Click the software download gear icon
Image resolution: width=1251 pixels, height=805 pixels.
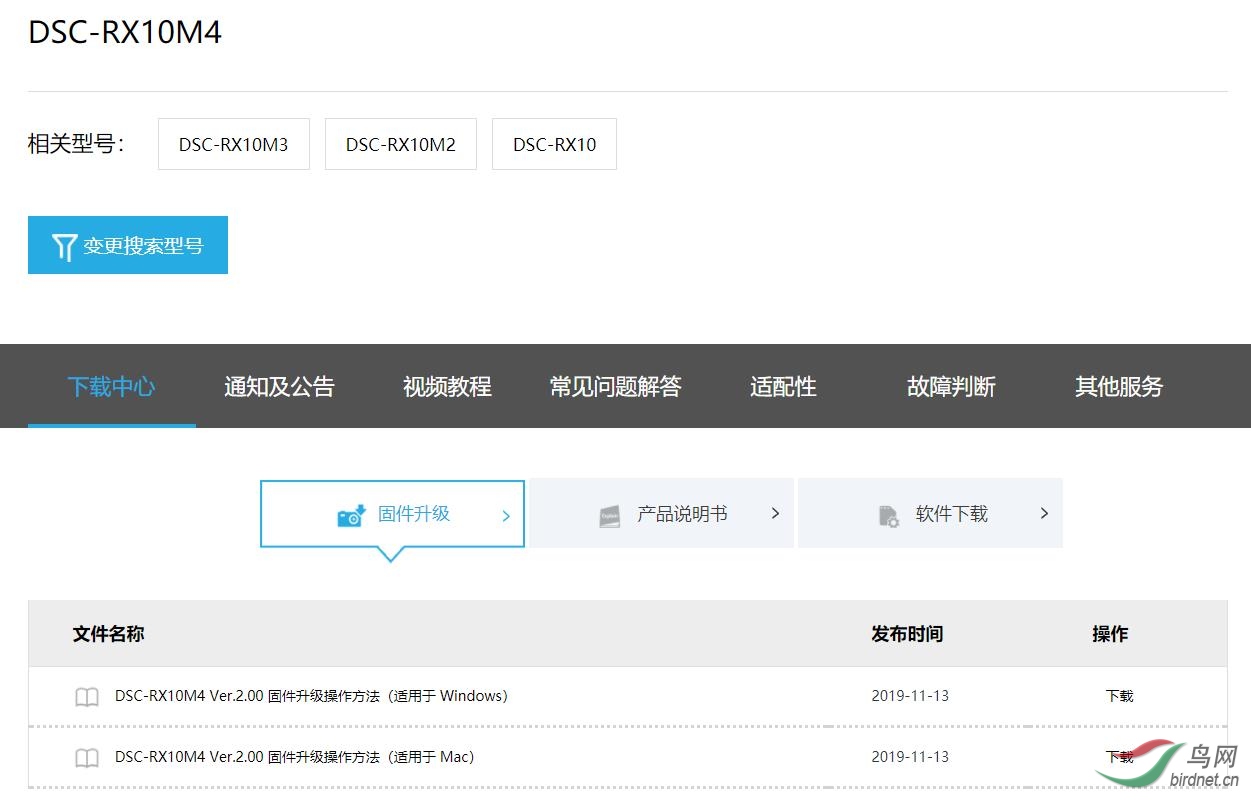click(888, 516)
